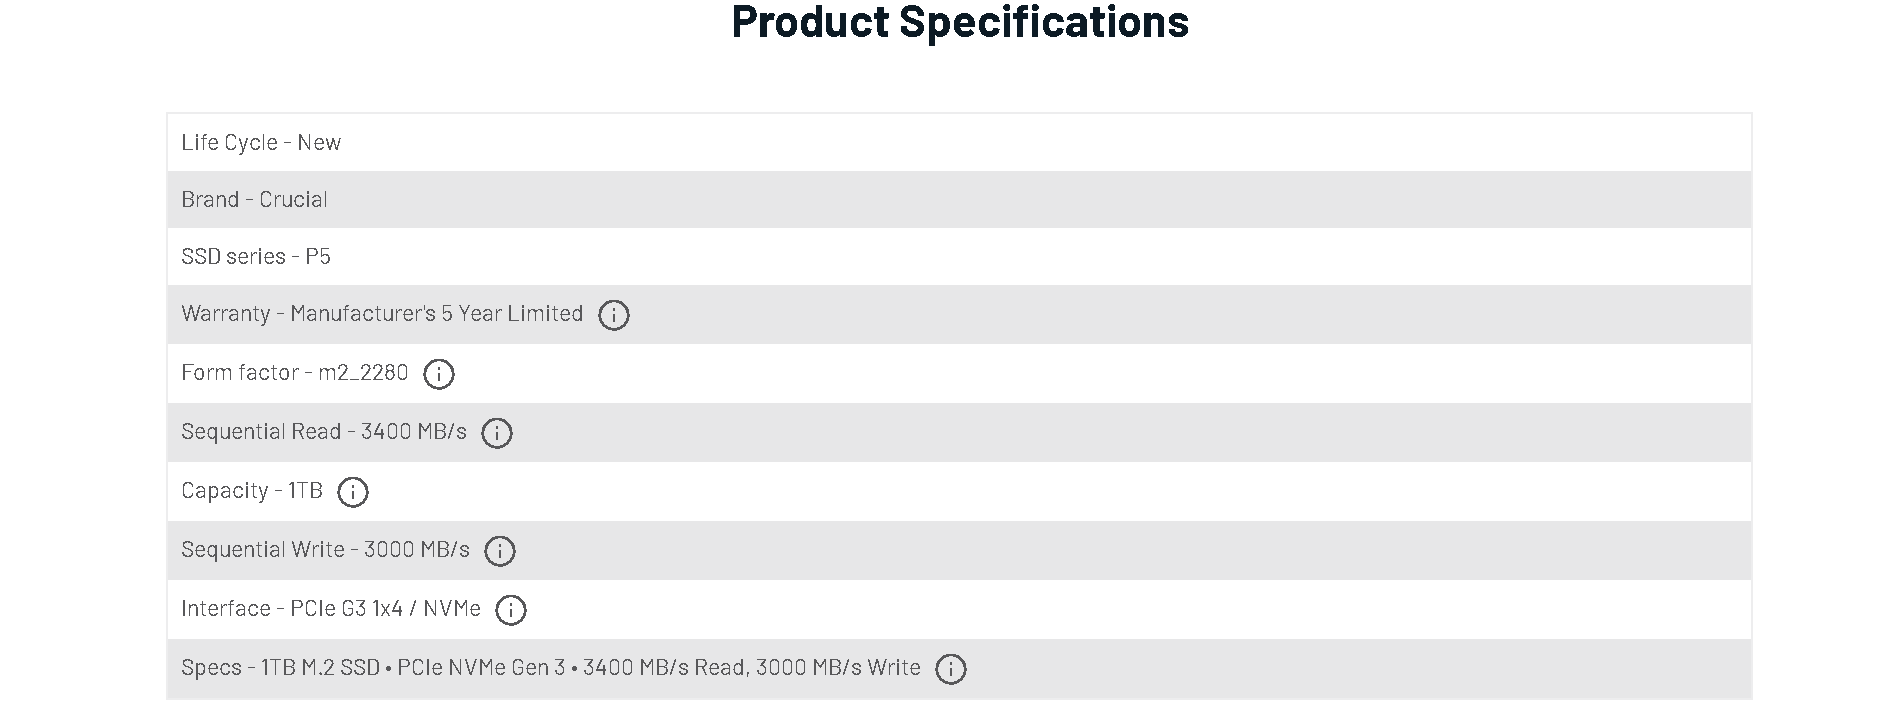Click the 'Brand - Crucial' row text

pyautogui.click(x=254, y=199)
